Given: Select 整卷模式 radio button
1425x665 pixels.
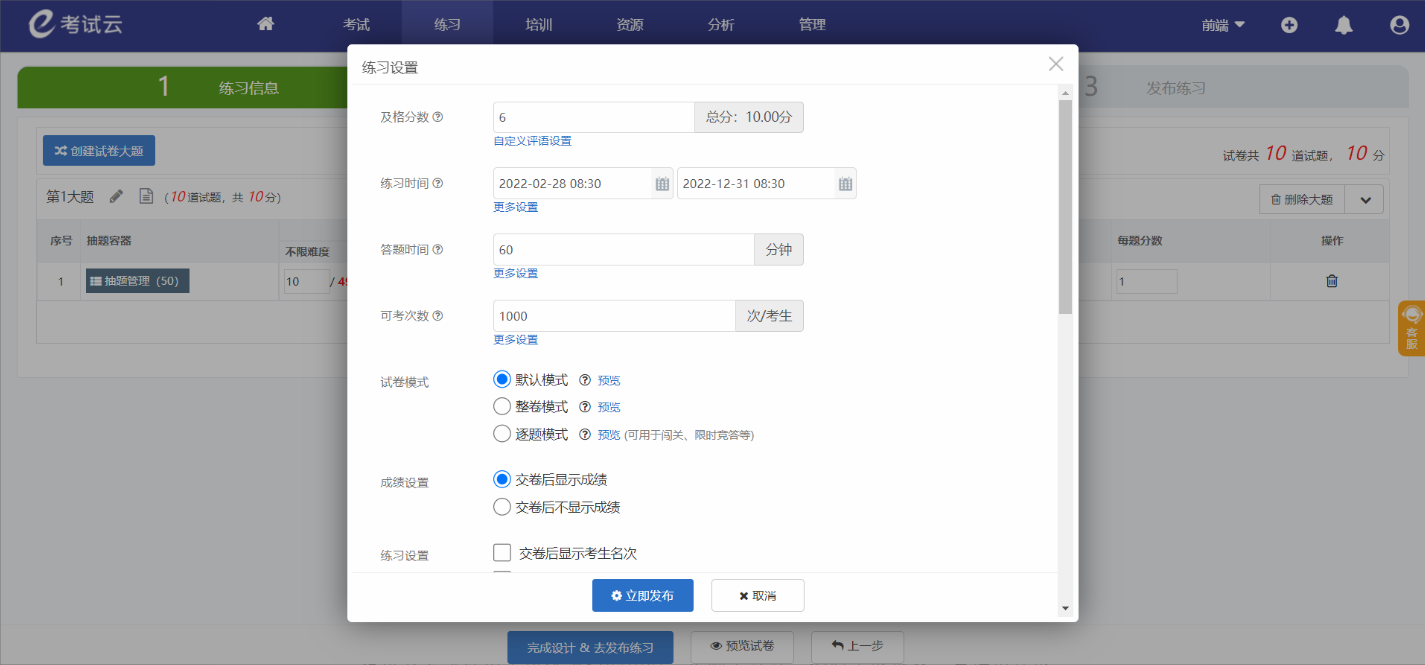Looking at the screenshot, I should click(x=503, y=407).
